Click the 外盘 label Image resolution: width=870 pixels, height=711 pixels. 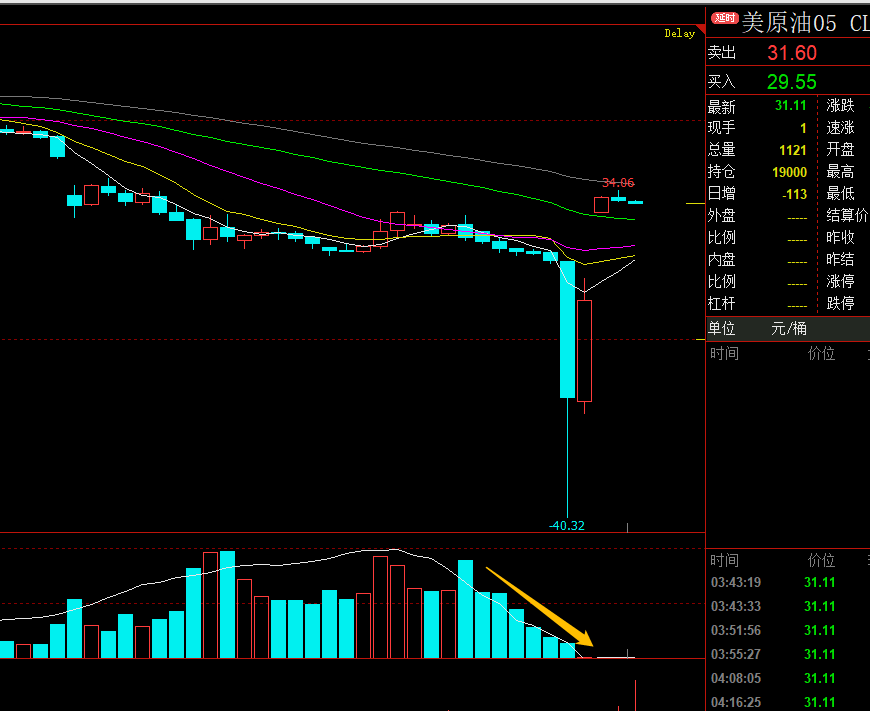pos(721,215)
